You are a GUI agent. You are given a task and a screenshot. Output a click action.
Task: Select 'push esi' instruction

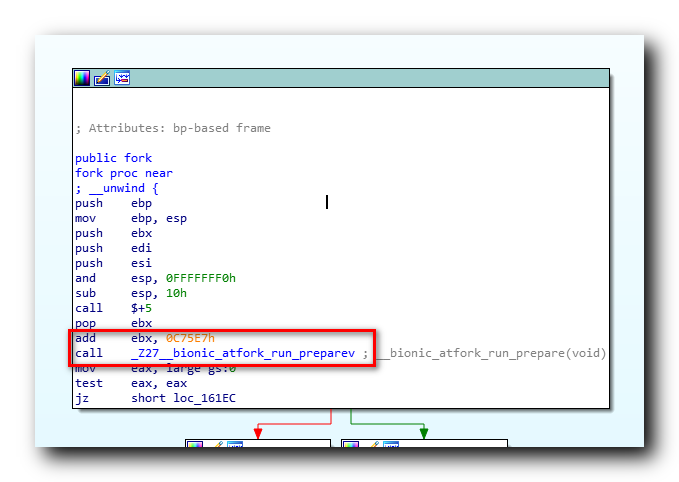pos(113,263)
